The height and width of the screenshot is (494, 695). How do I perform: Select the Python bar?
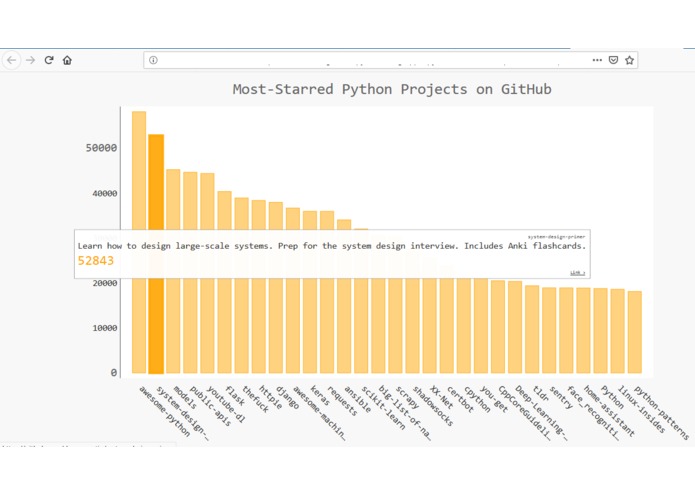[601, 331]
